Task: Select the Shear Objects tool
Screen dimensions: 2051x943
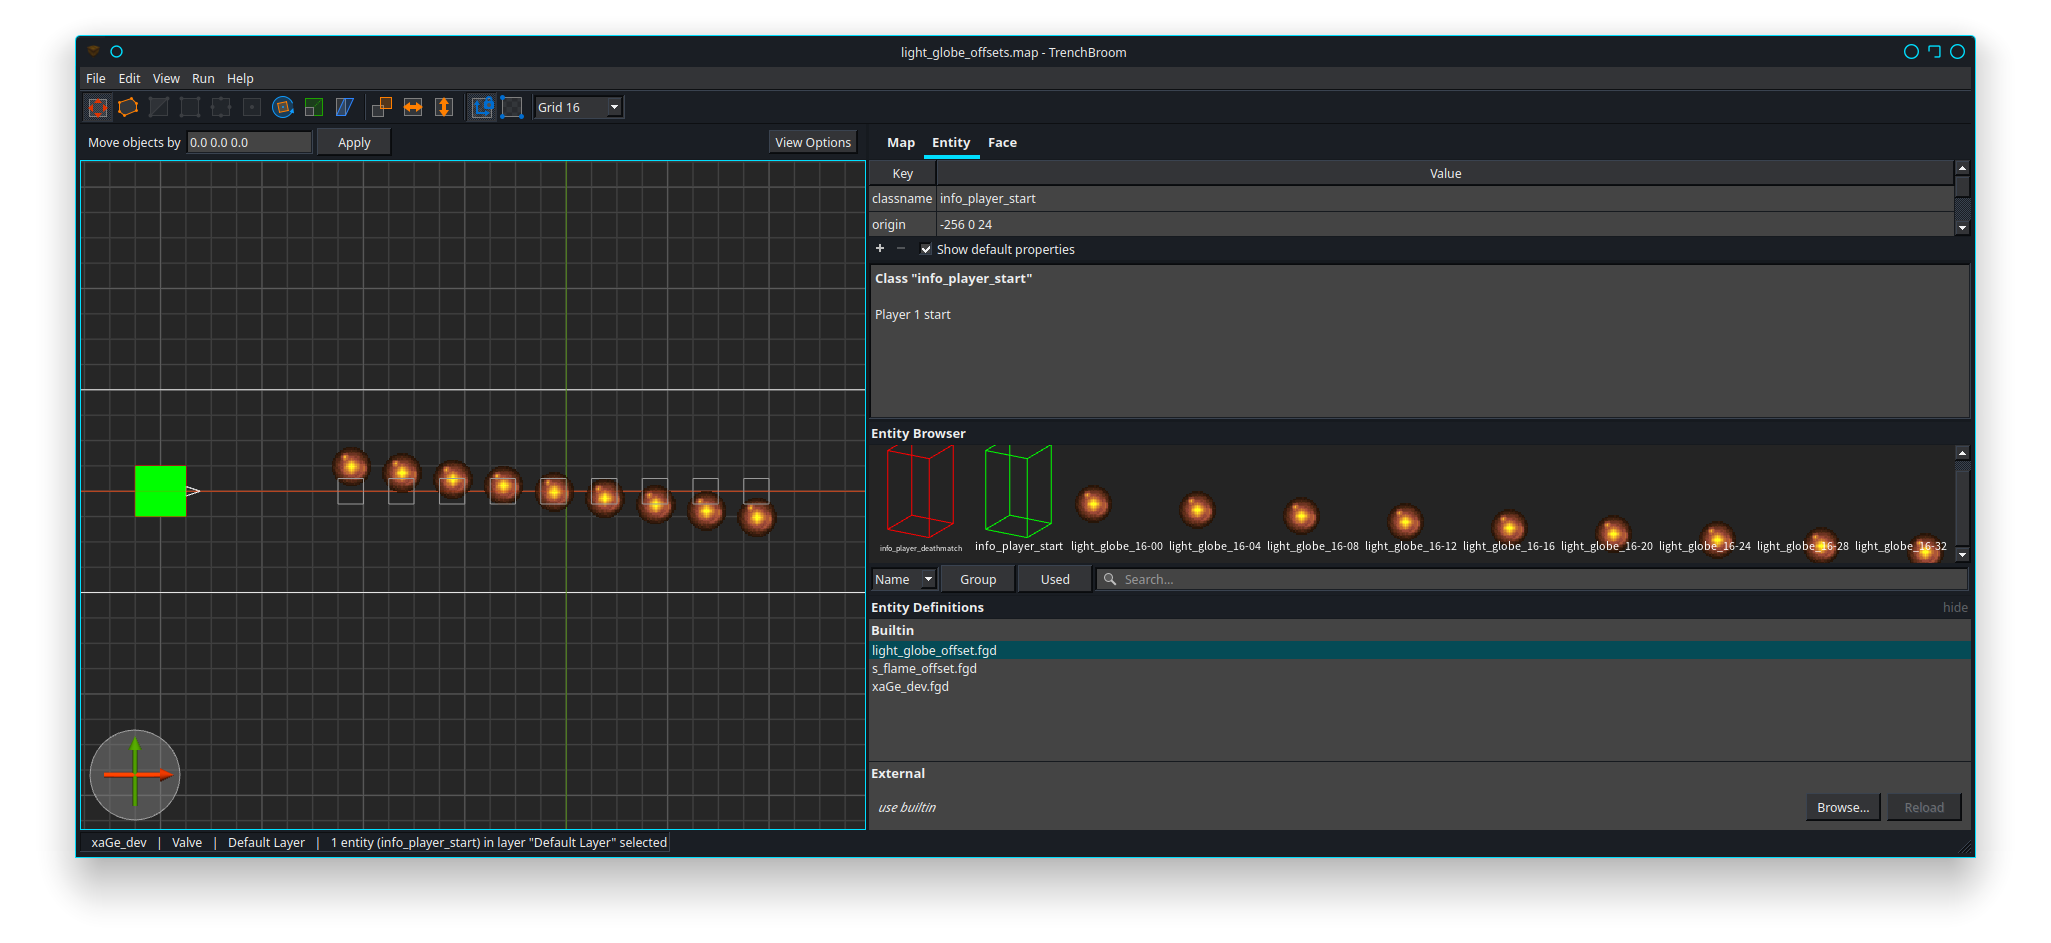Action: pyautogui.click(x=344, y=107)
